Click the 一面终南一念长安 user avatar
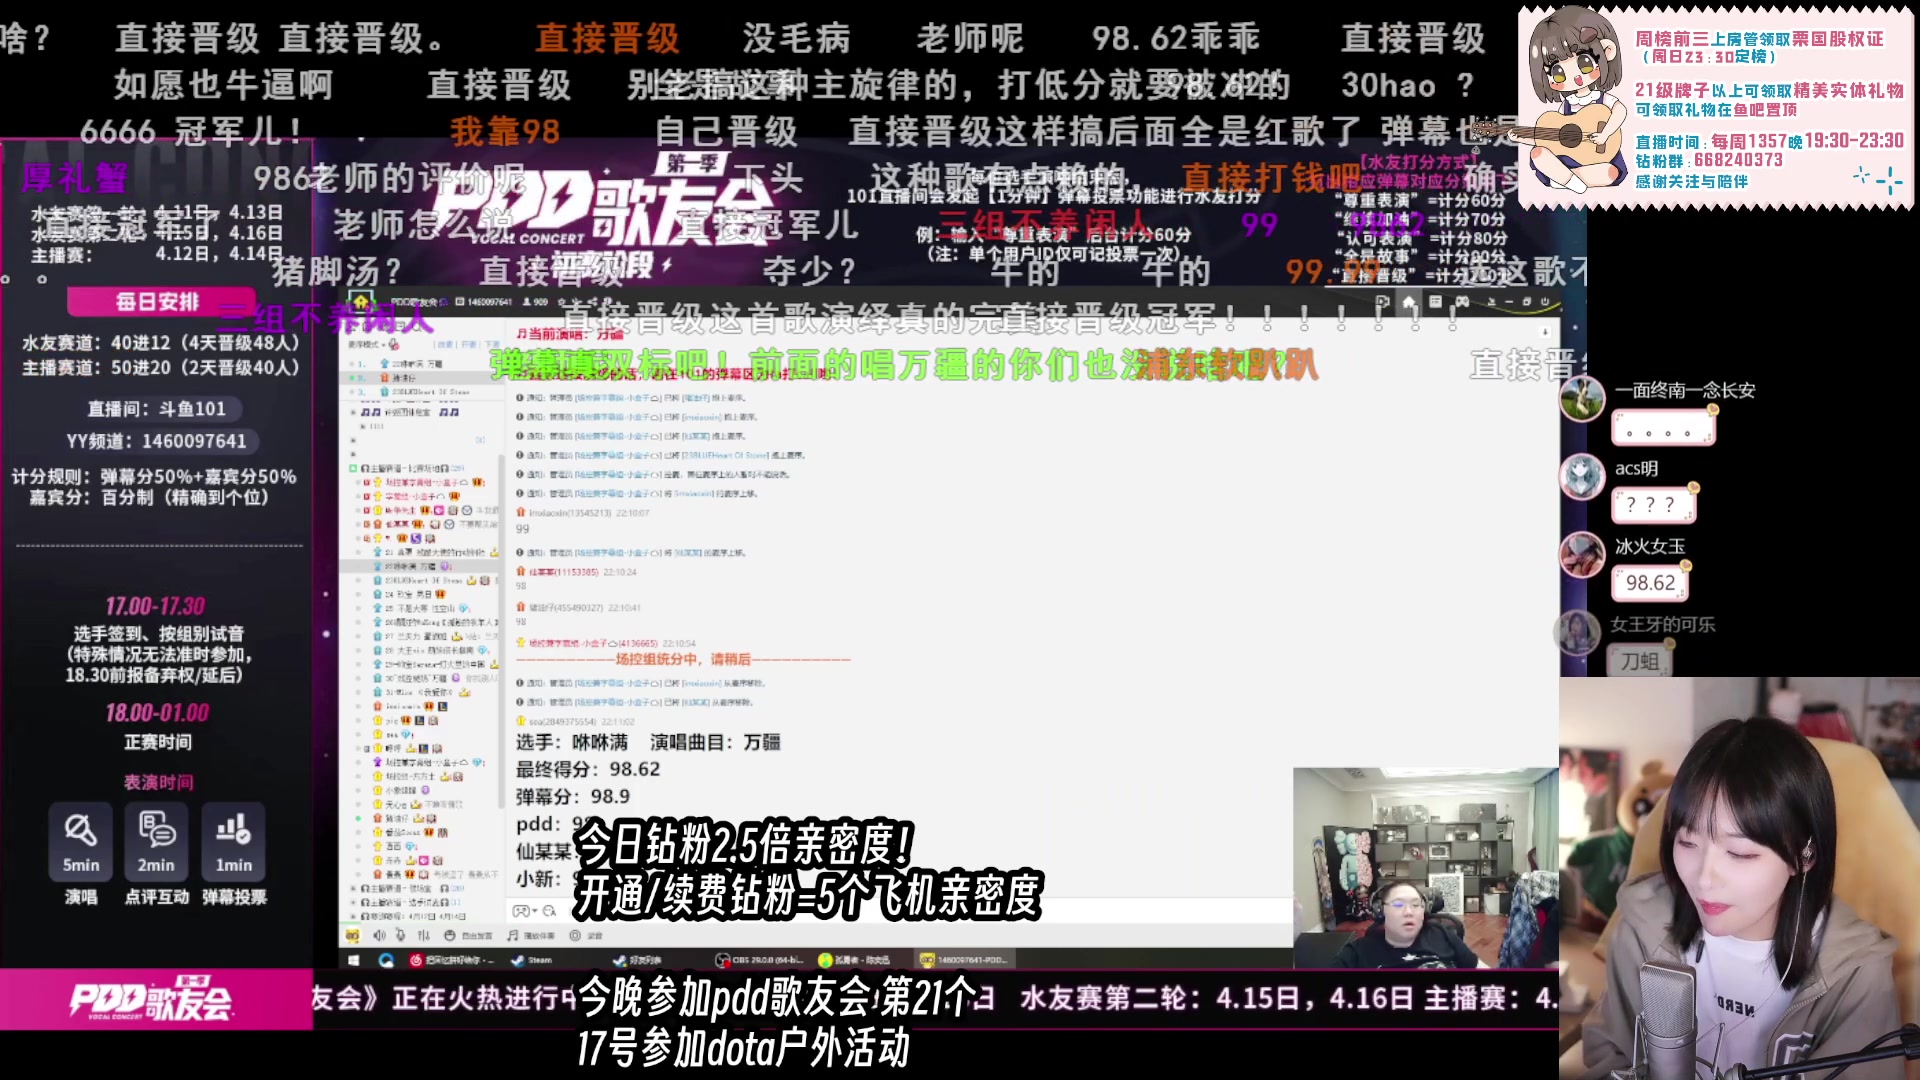 [1583, 398]
